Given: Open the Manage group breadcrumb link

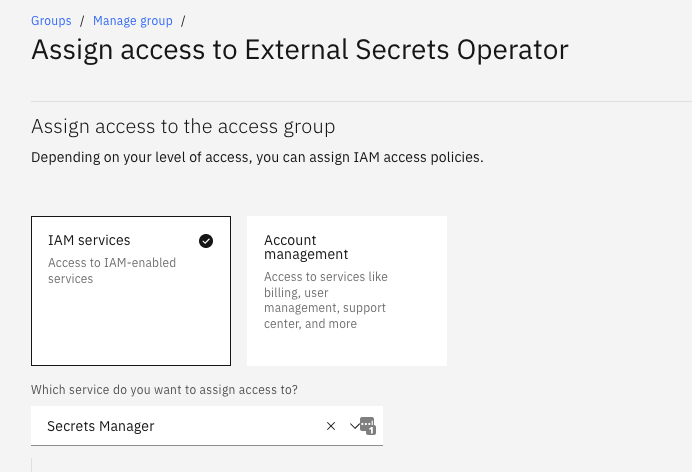Looking at the screenshot, I should (132, 21).
